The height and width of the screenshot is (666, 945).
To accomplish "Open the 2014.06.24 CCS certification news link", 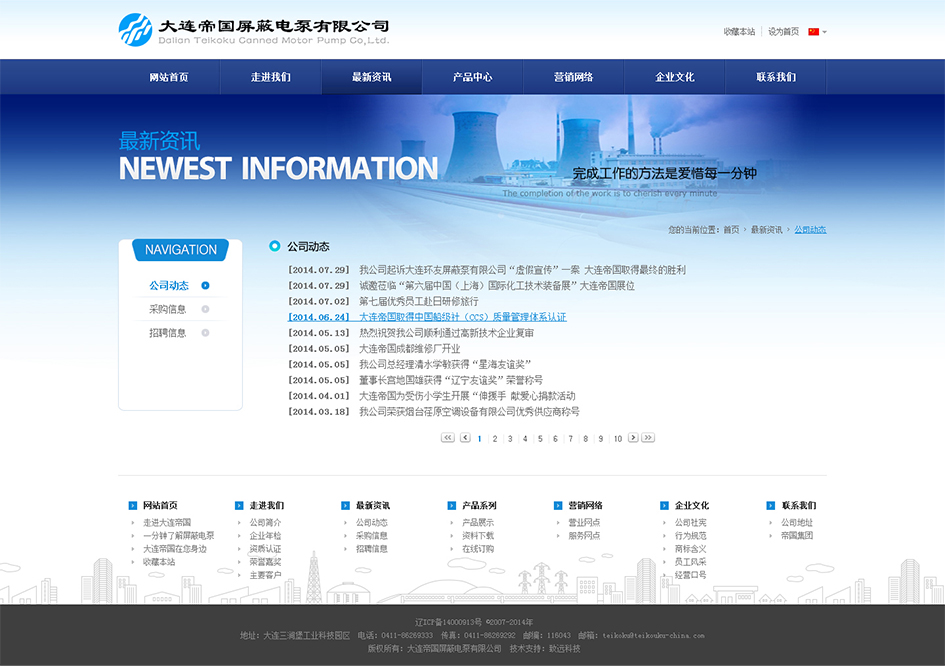I will 462,317.
